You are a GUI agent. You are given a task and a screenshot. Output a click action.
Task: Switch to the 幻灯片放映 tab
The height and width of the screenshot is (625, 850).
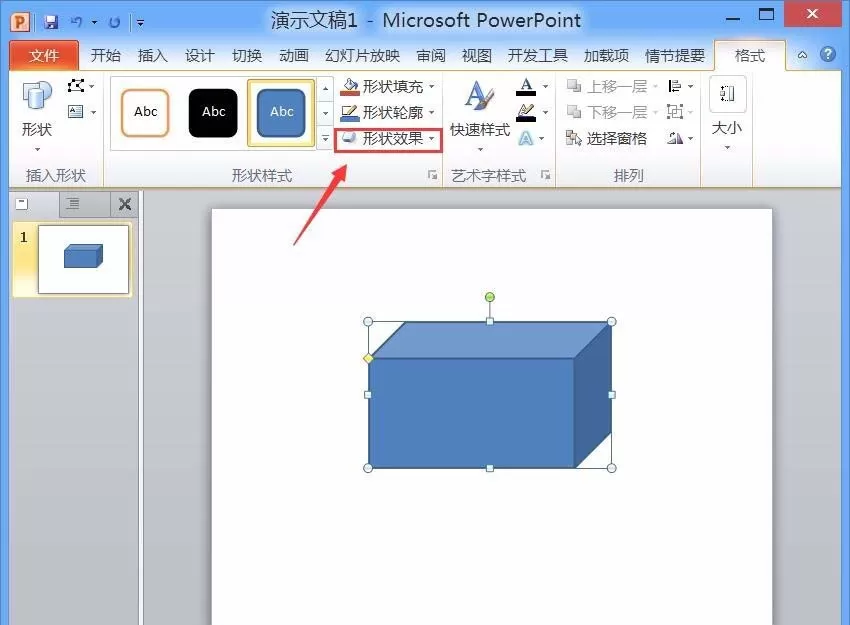click(x=363, y=55)
